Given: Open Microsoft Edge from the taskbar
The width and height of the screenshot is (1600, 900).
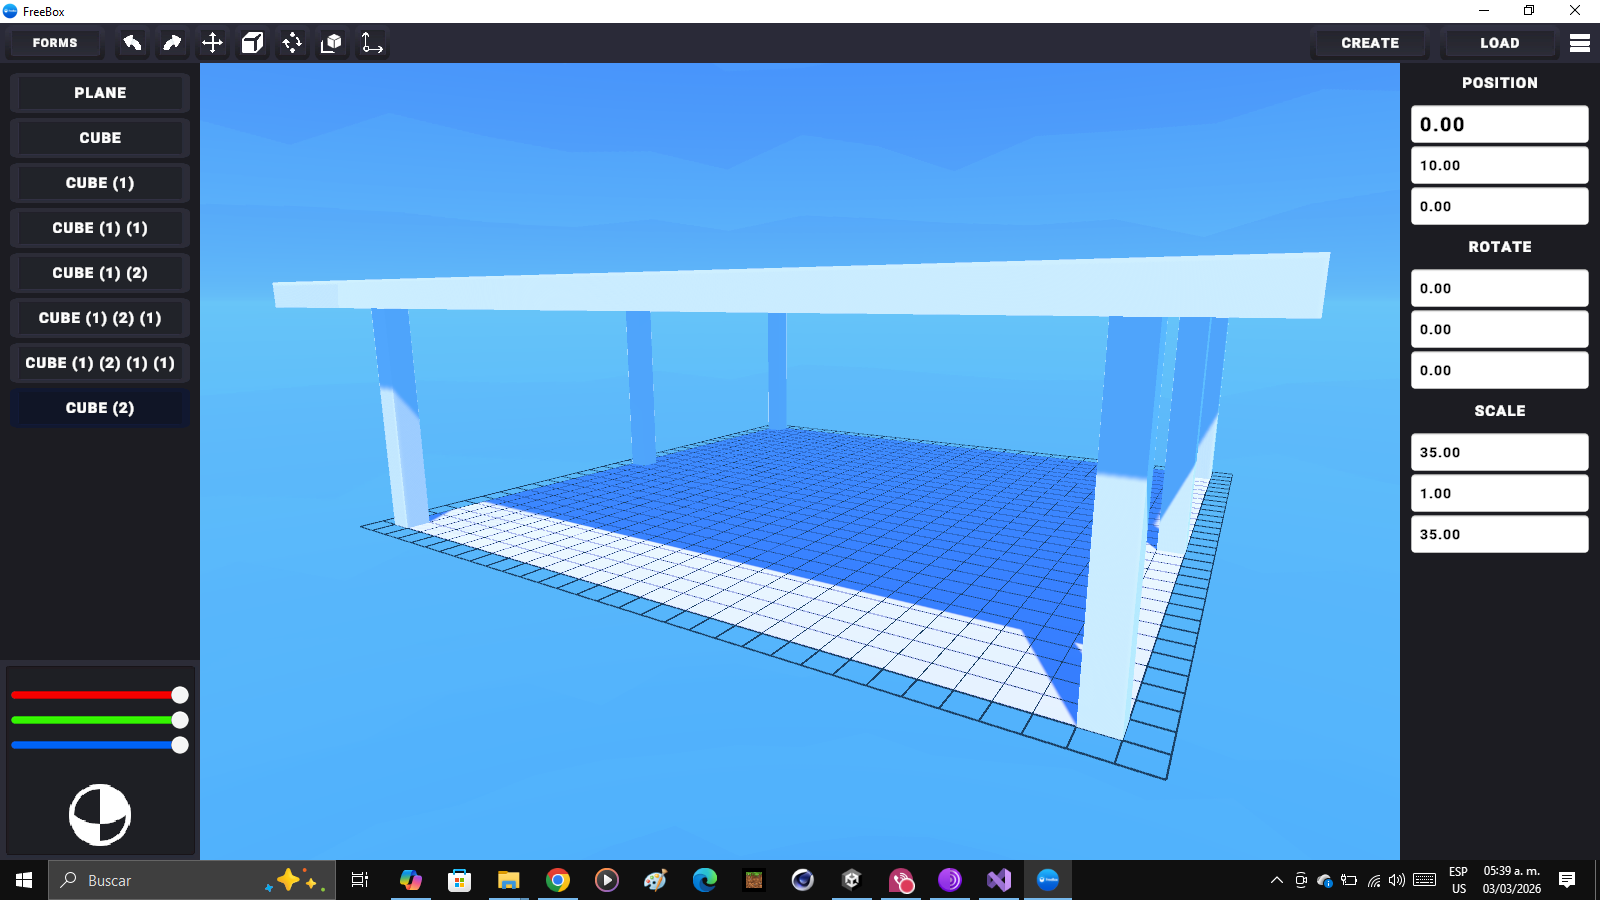Looking at the screenshot, I should coord(705,880).
